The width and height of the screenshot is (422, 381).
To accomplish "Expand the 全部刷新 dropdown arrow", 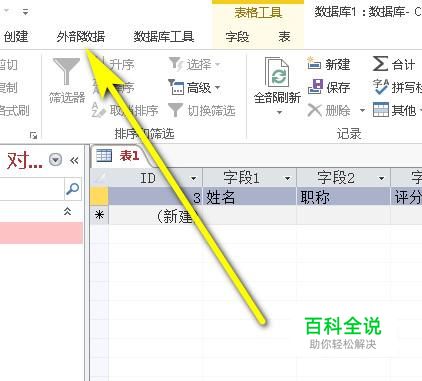I will pyautogui.click(x=279, y=112).
